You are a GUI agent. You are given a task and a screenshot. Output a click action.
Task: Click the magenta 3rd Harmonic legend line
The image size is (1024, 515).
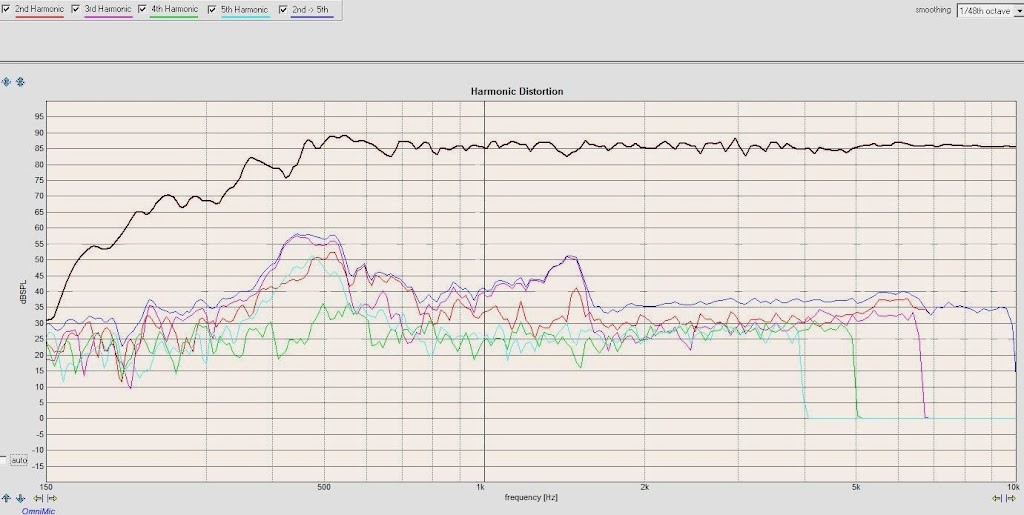(108, 16)
